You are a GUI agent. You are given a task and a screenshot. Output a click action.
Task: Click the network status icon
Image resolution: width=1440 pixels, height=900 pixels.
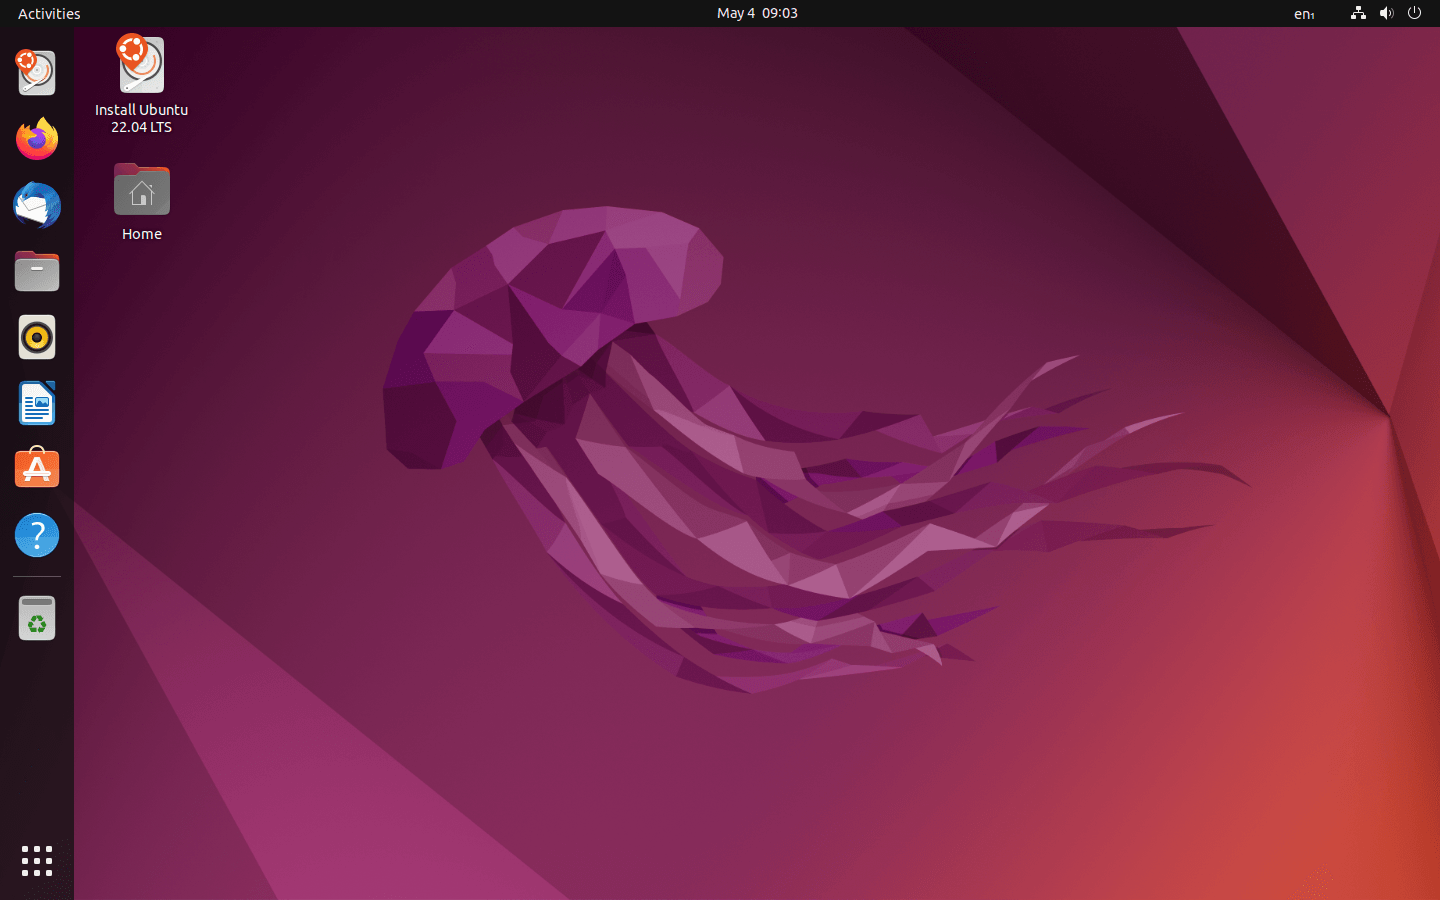pos(1358,13)
